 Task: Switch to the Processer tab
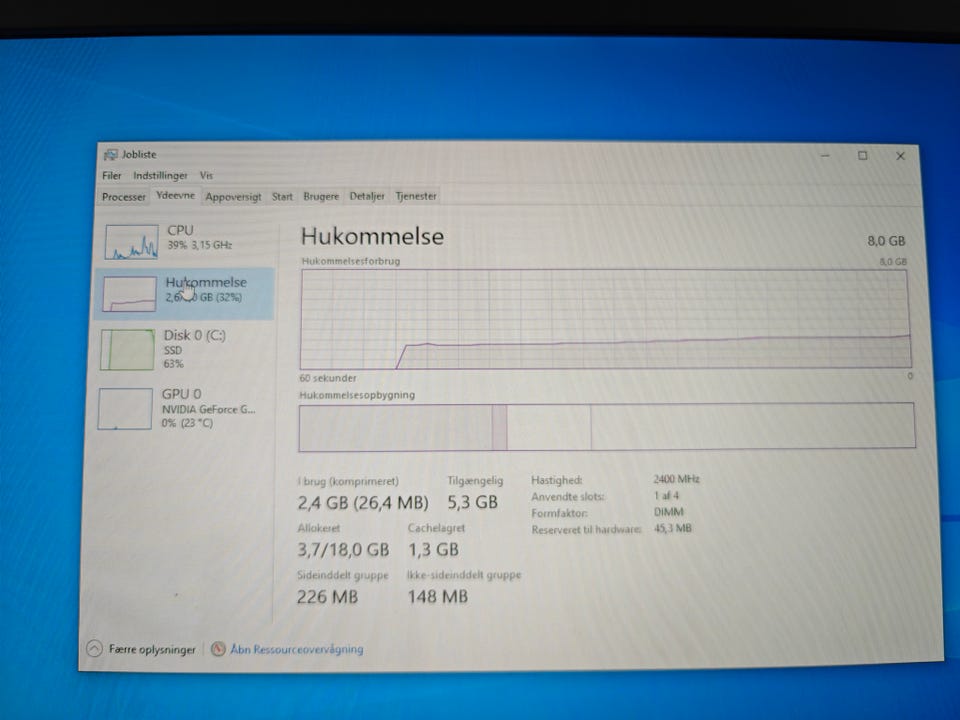point(124,197)
